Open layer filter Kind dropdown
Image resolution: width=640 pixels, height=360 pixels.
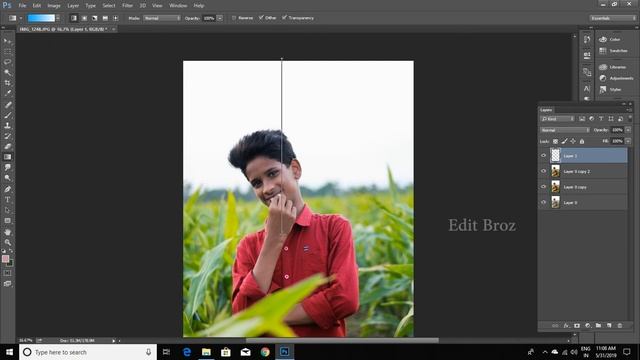pyautogui.click(x=557, y=119)
